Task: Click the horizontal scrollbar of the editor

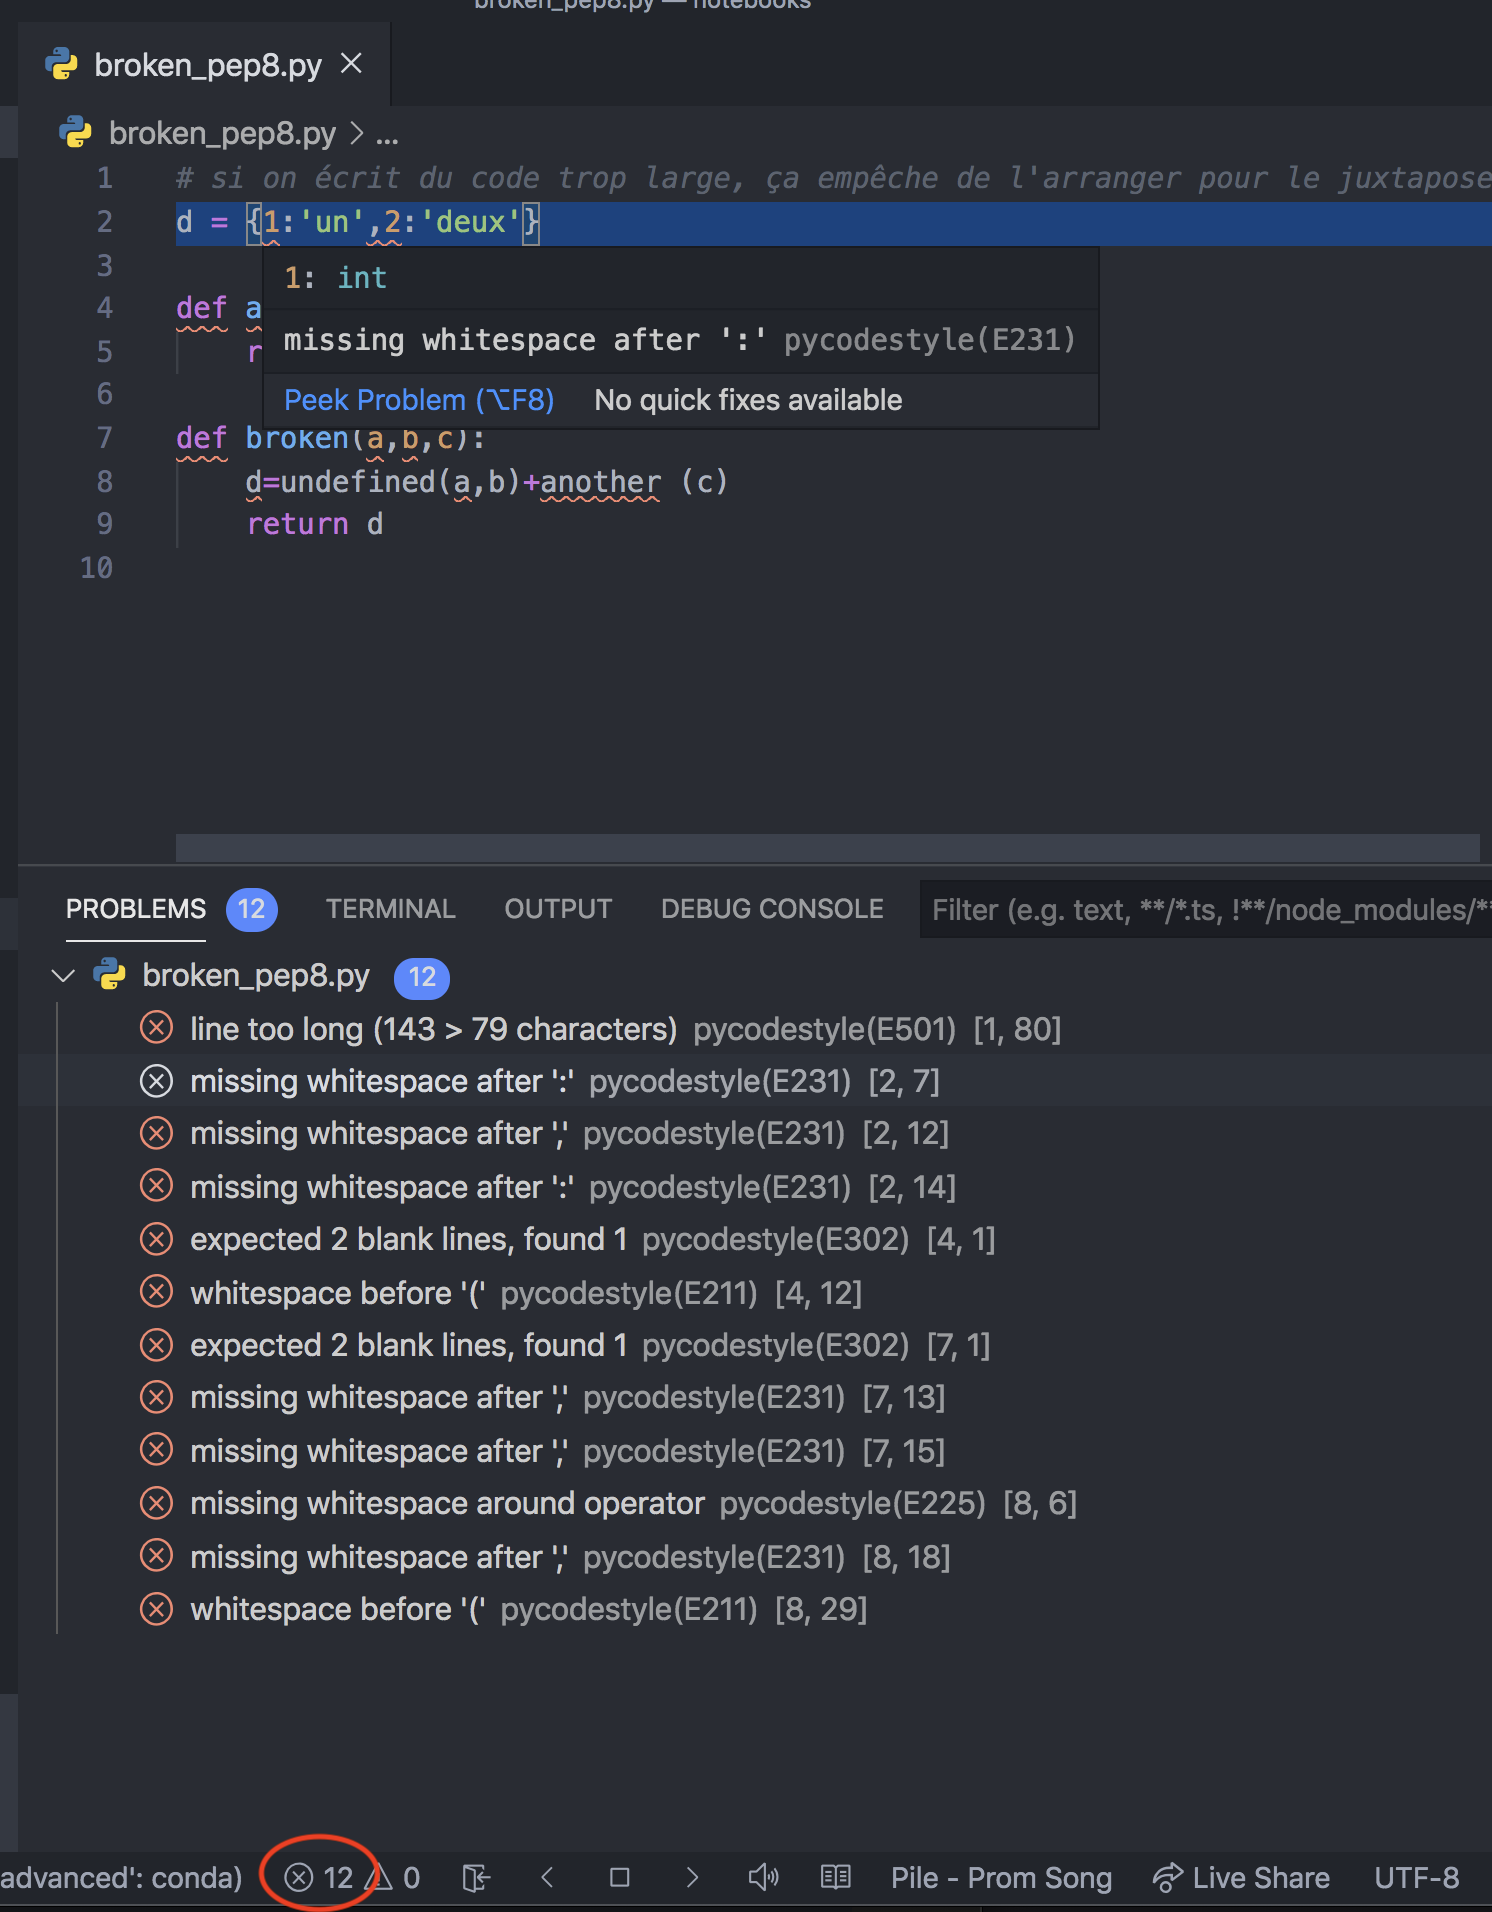Action: coord(826,847)
